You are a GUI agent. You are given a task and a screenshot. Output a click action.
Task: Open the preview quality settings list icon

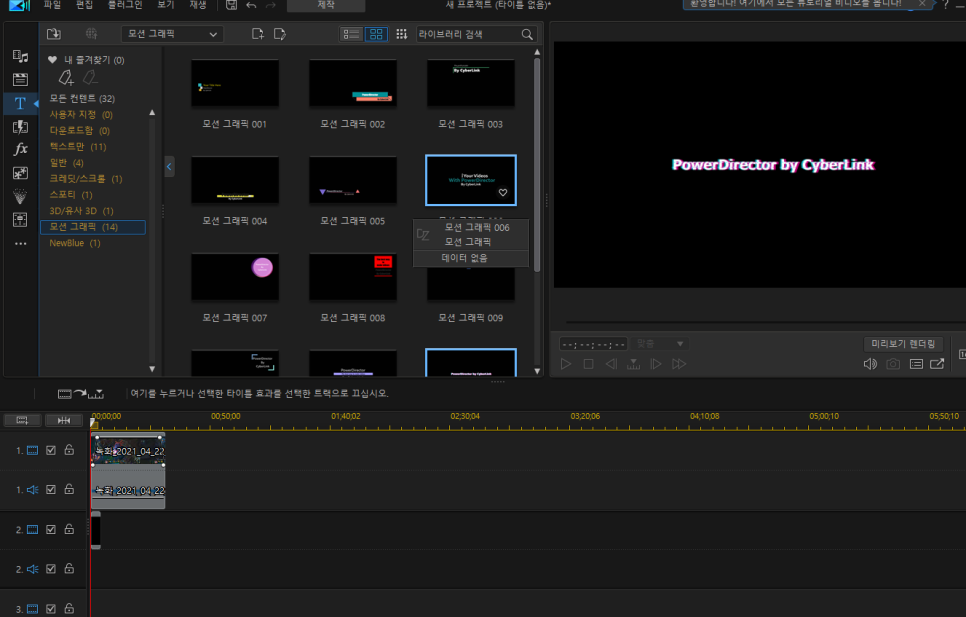916,364
